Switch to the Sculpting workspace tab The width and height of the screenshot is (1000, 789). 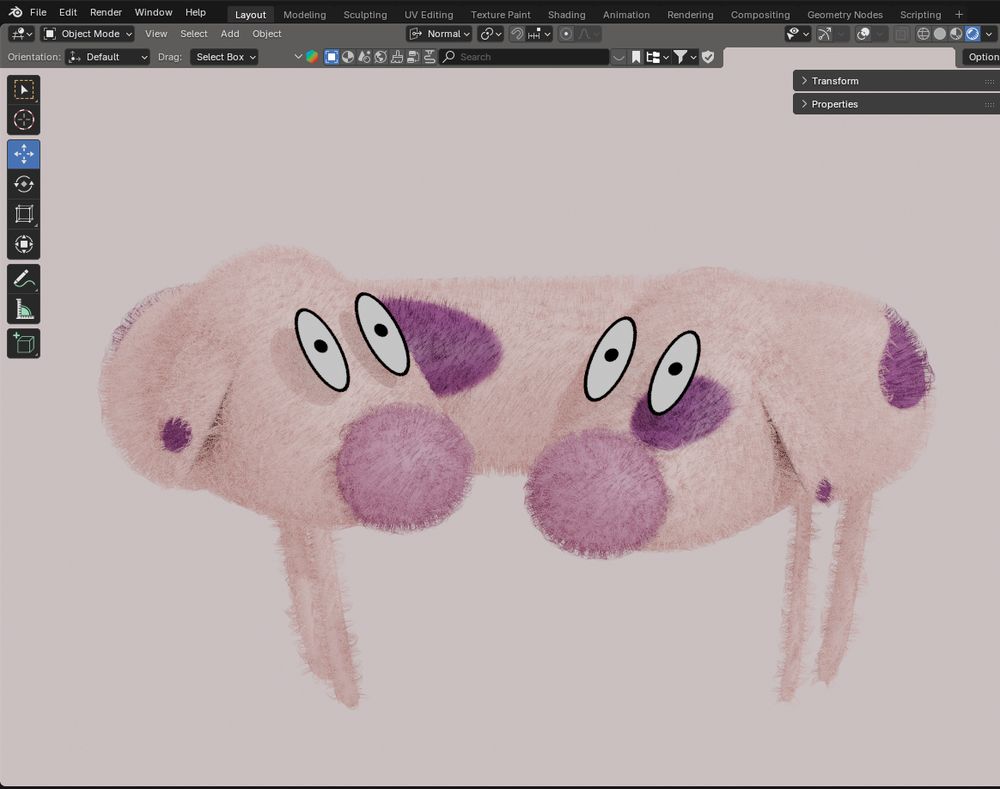coord(365,14)
